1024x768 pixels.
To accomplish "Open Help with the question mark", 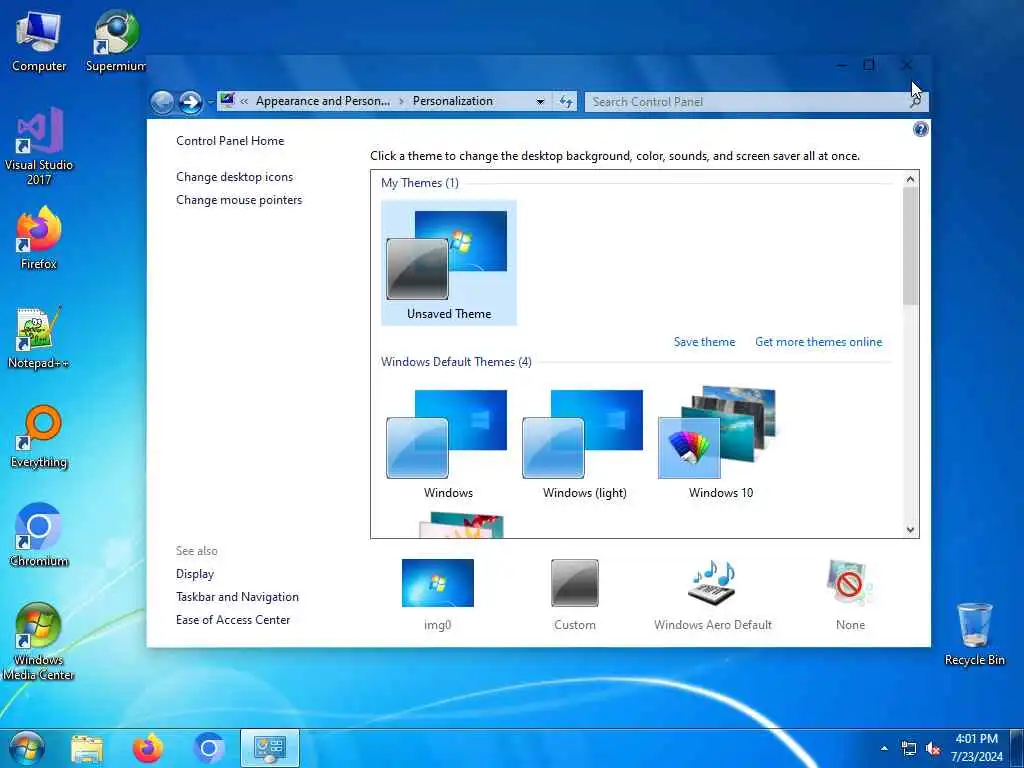I will 920,129.
